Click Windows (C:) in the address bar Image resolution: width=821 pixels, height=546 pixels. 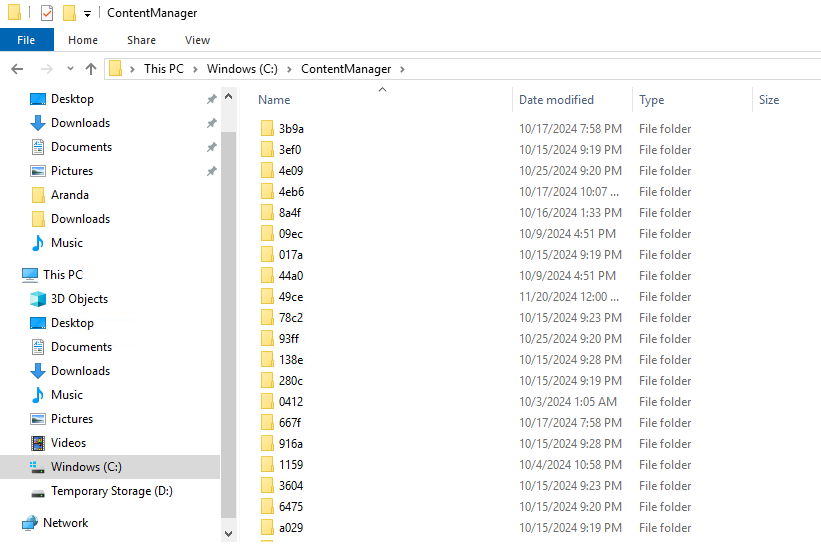[242, 69]
